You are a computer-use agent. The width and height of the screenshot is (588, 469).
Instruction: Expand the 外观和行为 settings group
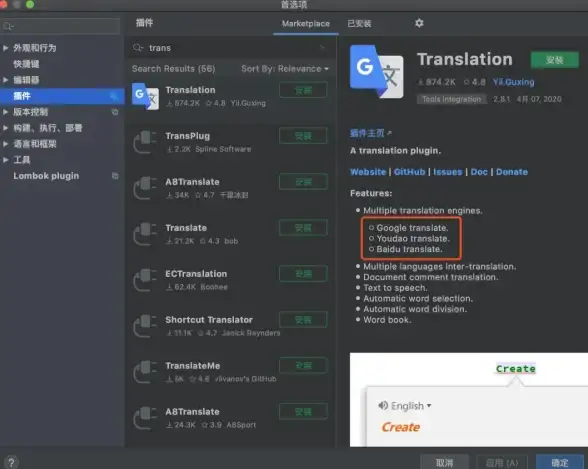click(x=5, y=48)
